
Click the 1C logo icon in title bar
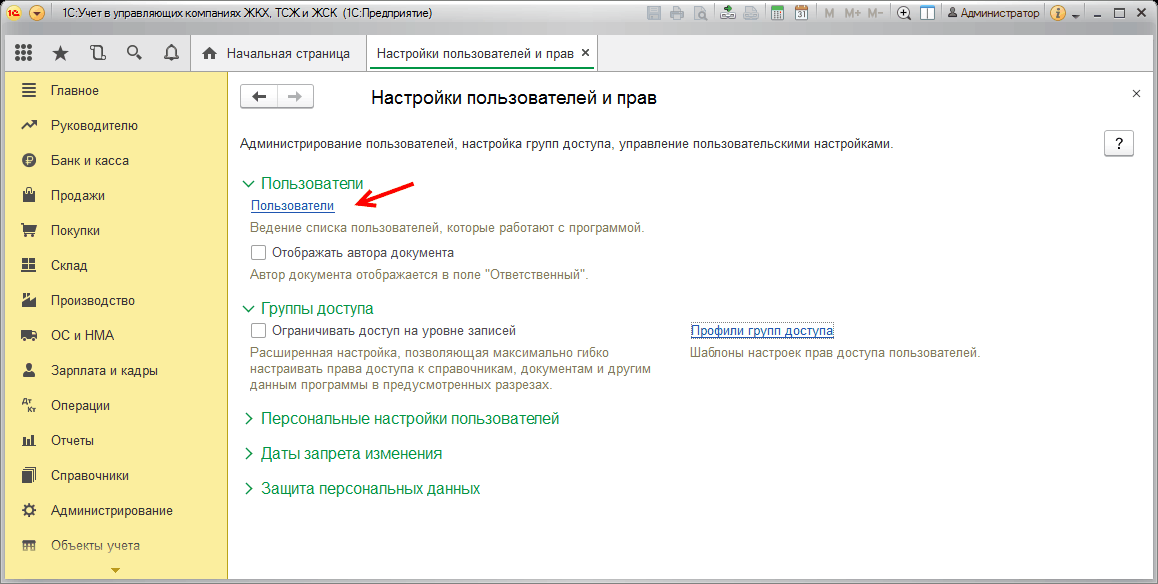14,13
